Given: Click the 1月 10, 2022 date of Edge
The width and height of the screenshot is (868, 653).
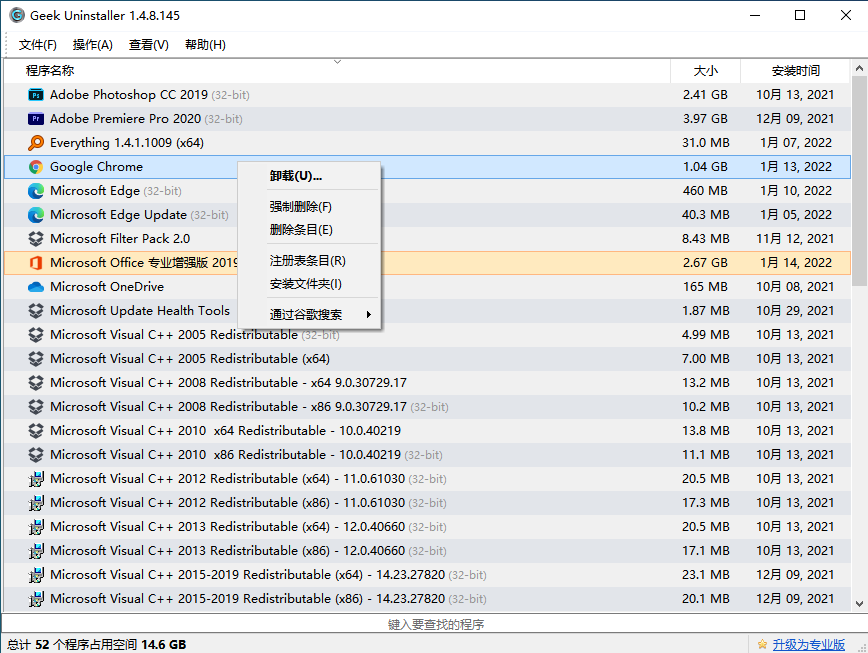Looking at the screenshot, I should point(795,191).
